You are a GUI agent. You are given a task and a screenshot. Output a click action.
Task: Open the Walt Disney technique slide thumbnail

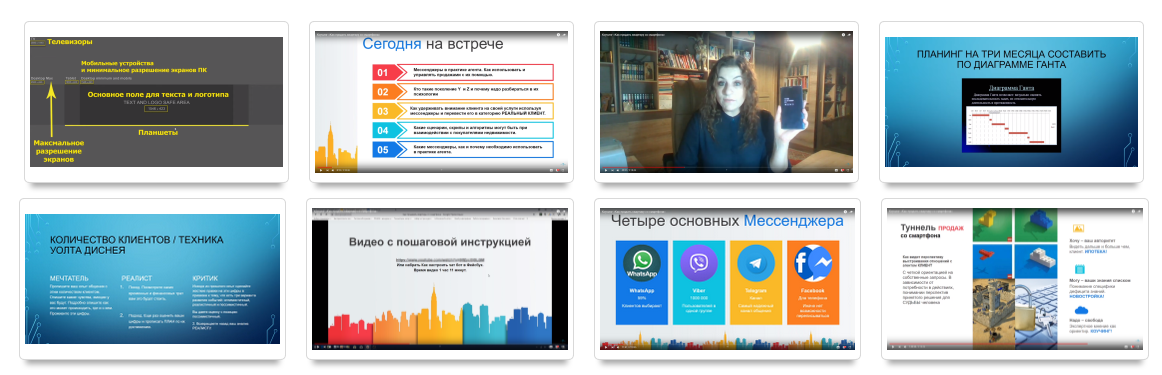tap(153, 279)
